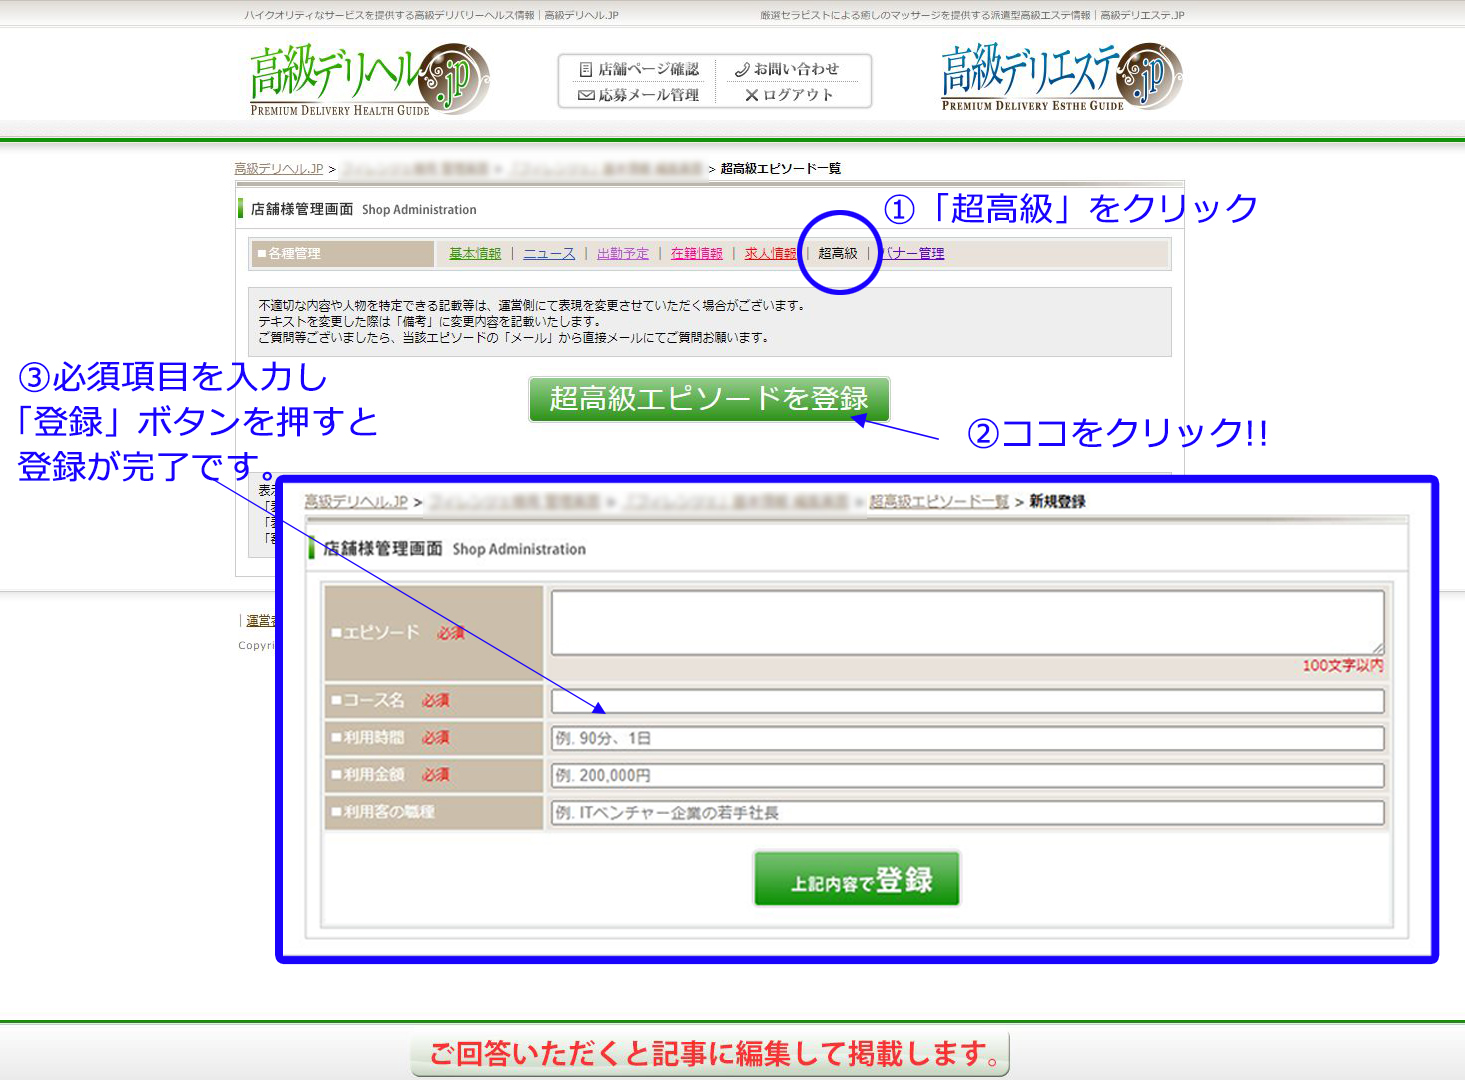Open the 求人情報 tab

click(x=769, y=254)
